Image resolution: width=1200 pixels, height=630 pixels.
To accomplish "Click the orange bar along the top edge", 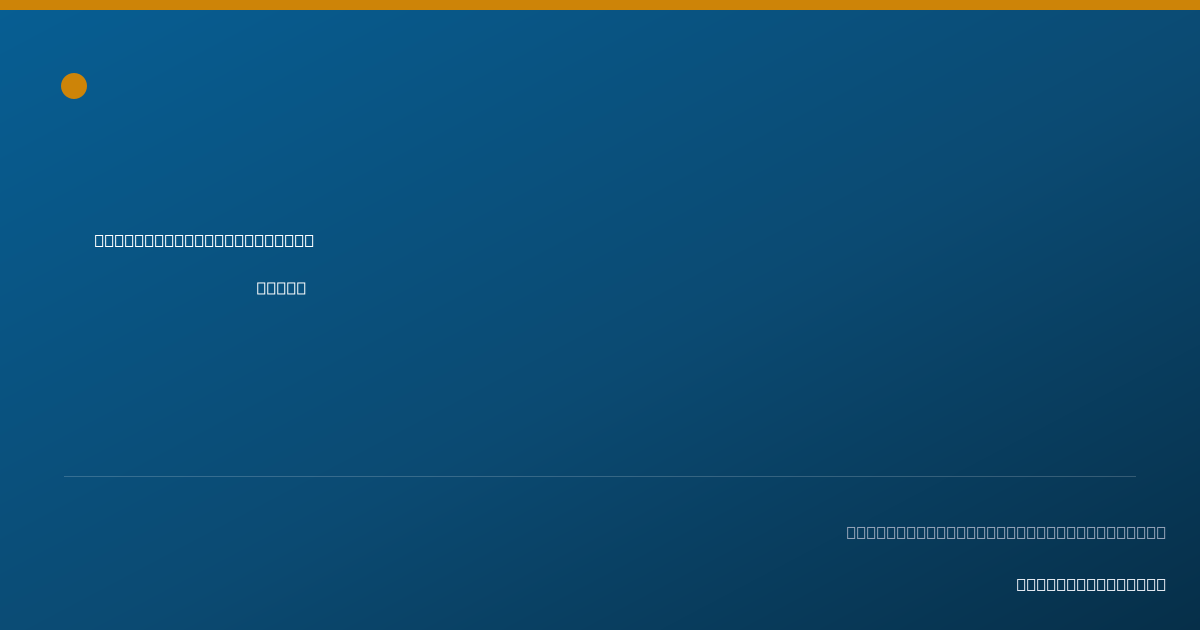I will (600, 5).
